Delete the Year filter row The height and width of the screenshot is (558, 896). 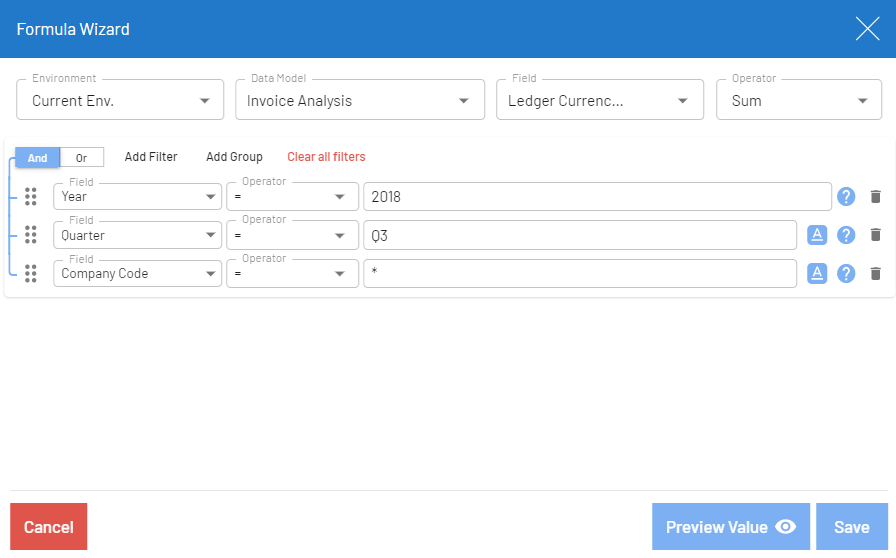pyautogui.click(x=875, y=197)
